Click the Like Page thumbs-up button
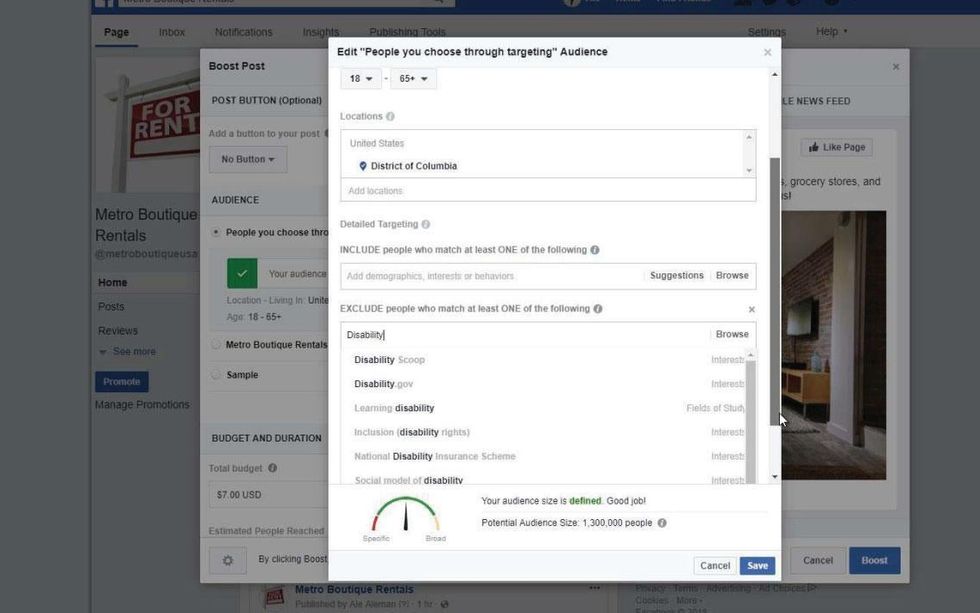This screenshot has width=980, height=613. pos(836,147)
